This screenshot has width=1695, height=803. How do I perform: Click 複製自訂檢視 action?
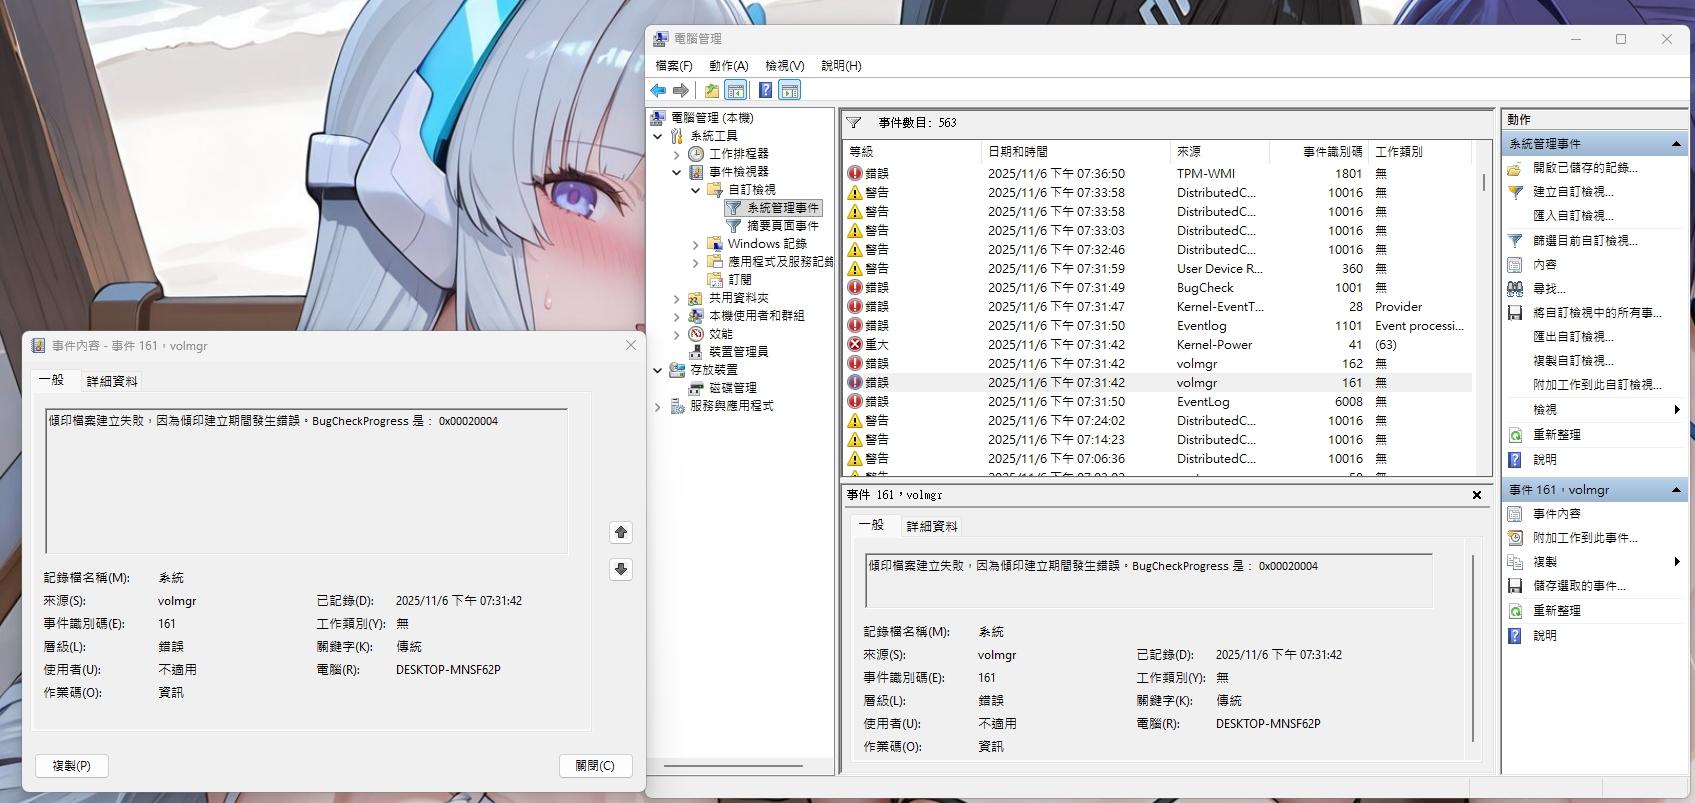click(1573, 361)
